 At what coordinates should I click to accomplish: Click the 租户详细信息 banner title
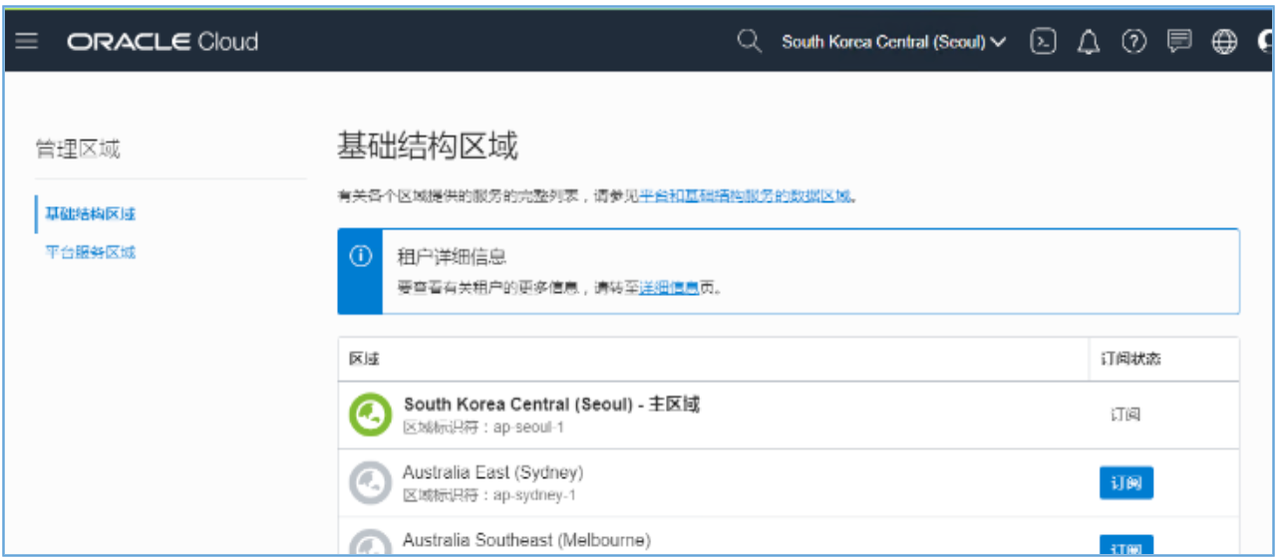[x=451, y=258]
